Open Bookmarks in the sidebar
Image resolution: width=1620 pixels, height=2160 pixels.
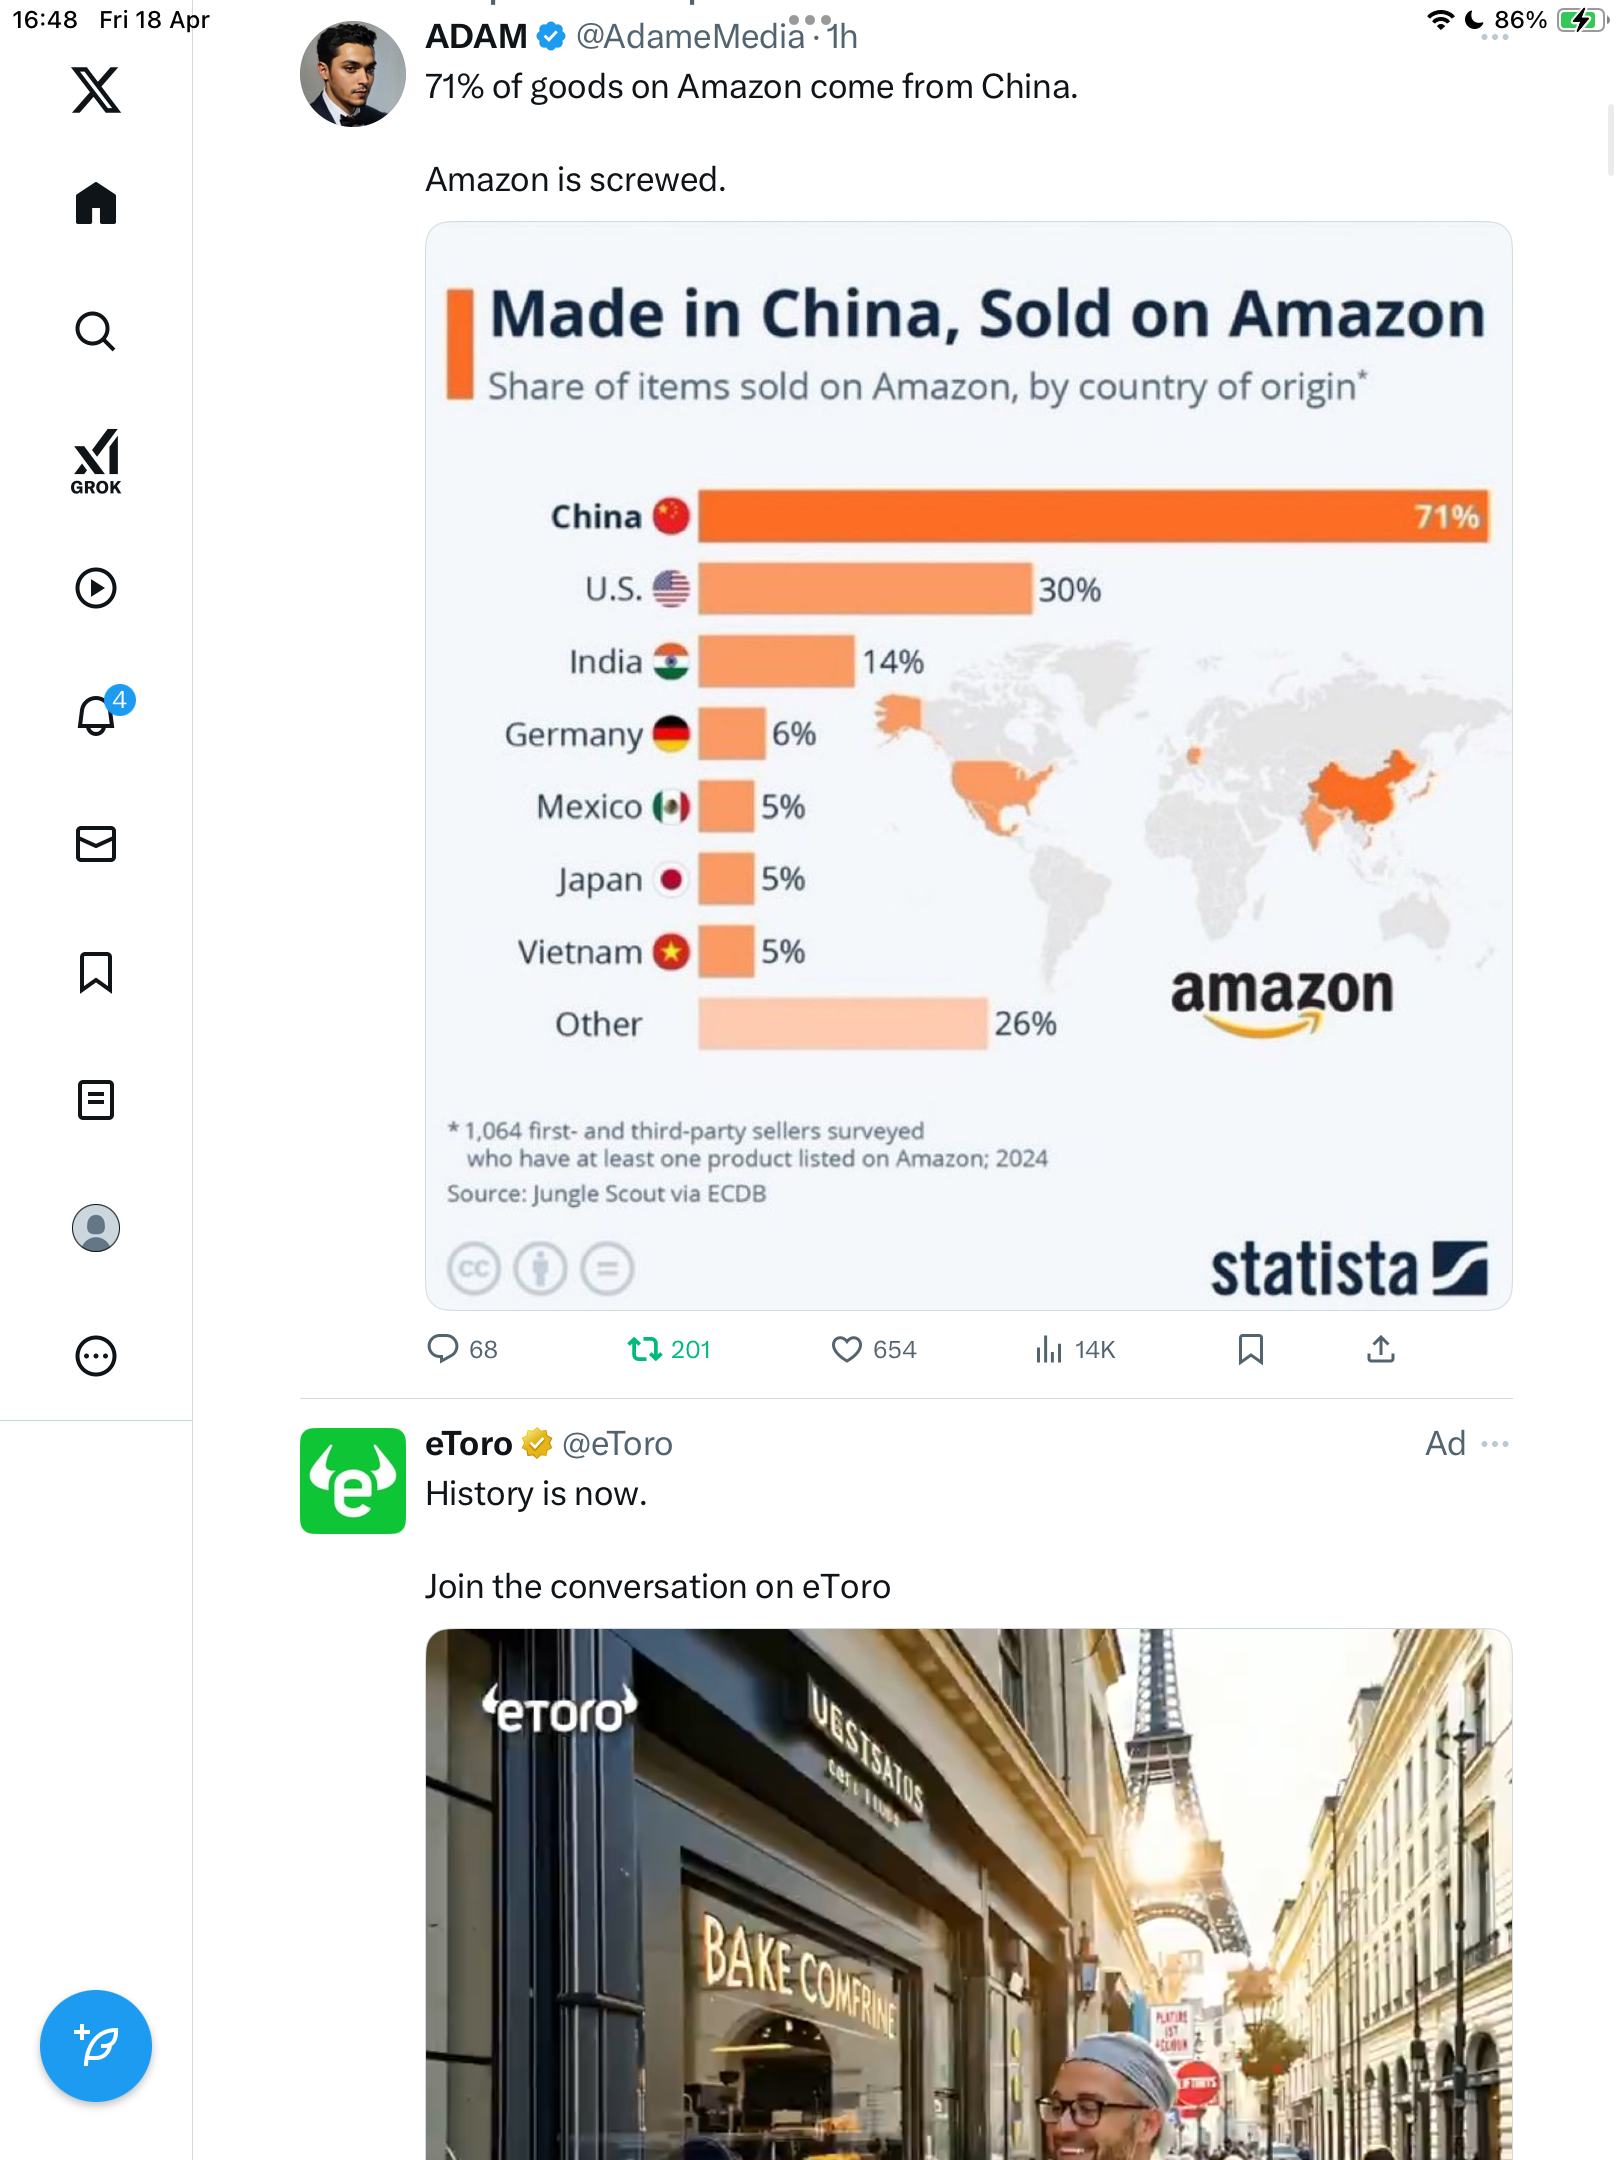pos(96,972)
